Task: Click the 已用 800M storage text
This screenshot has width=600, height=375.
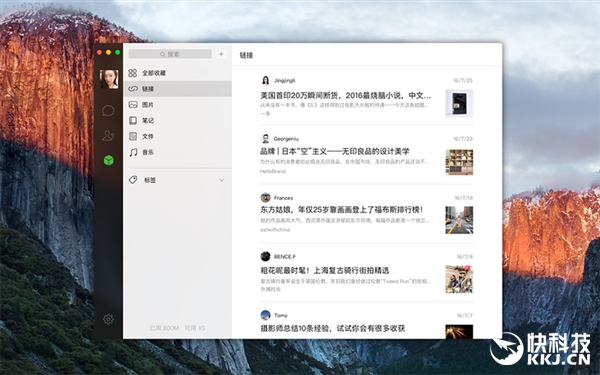Action: tap(164, 328)
